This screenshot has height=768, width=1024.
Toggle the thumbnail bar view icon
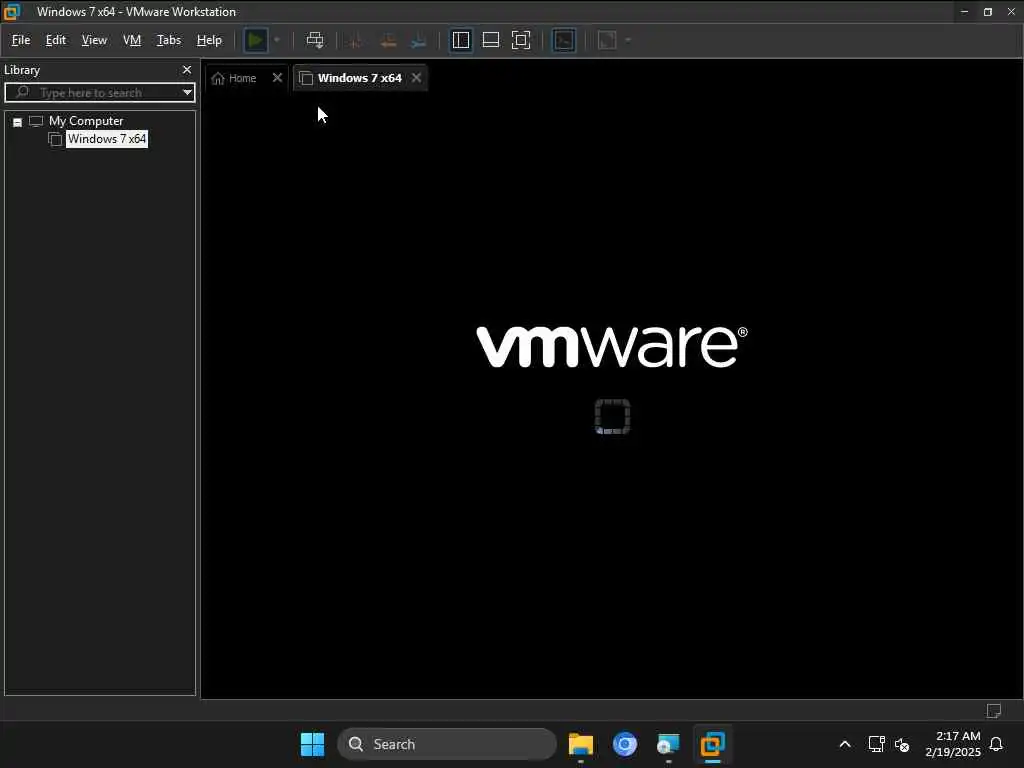491,40
